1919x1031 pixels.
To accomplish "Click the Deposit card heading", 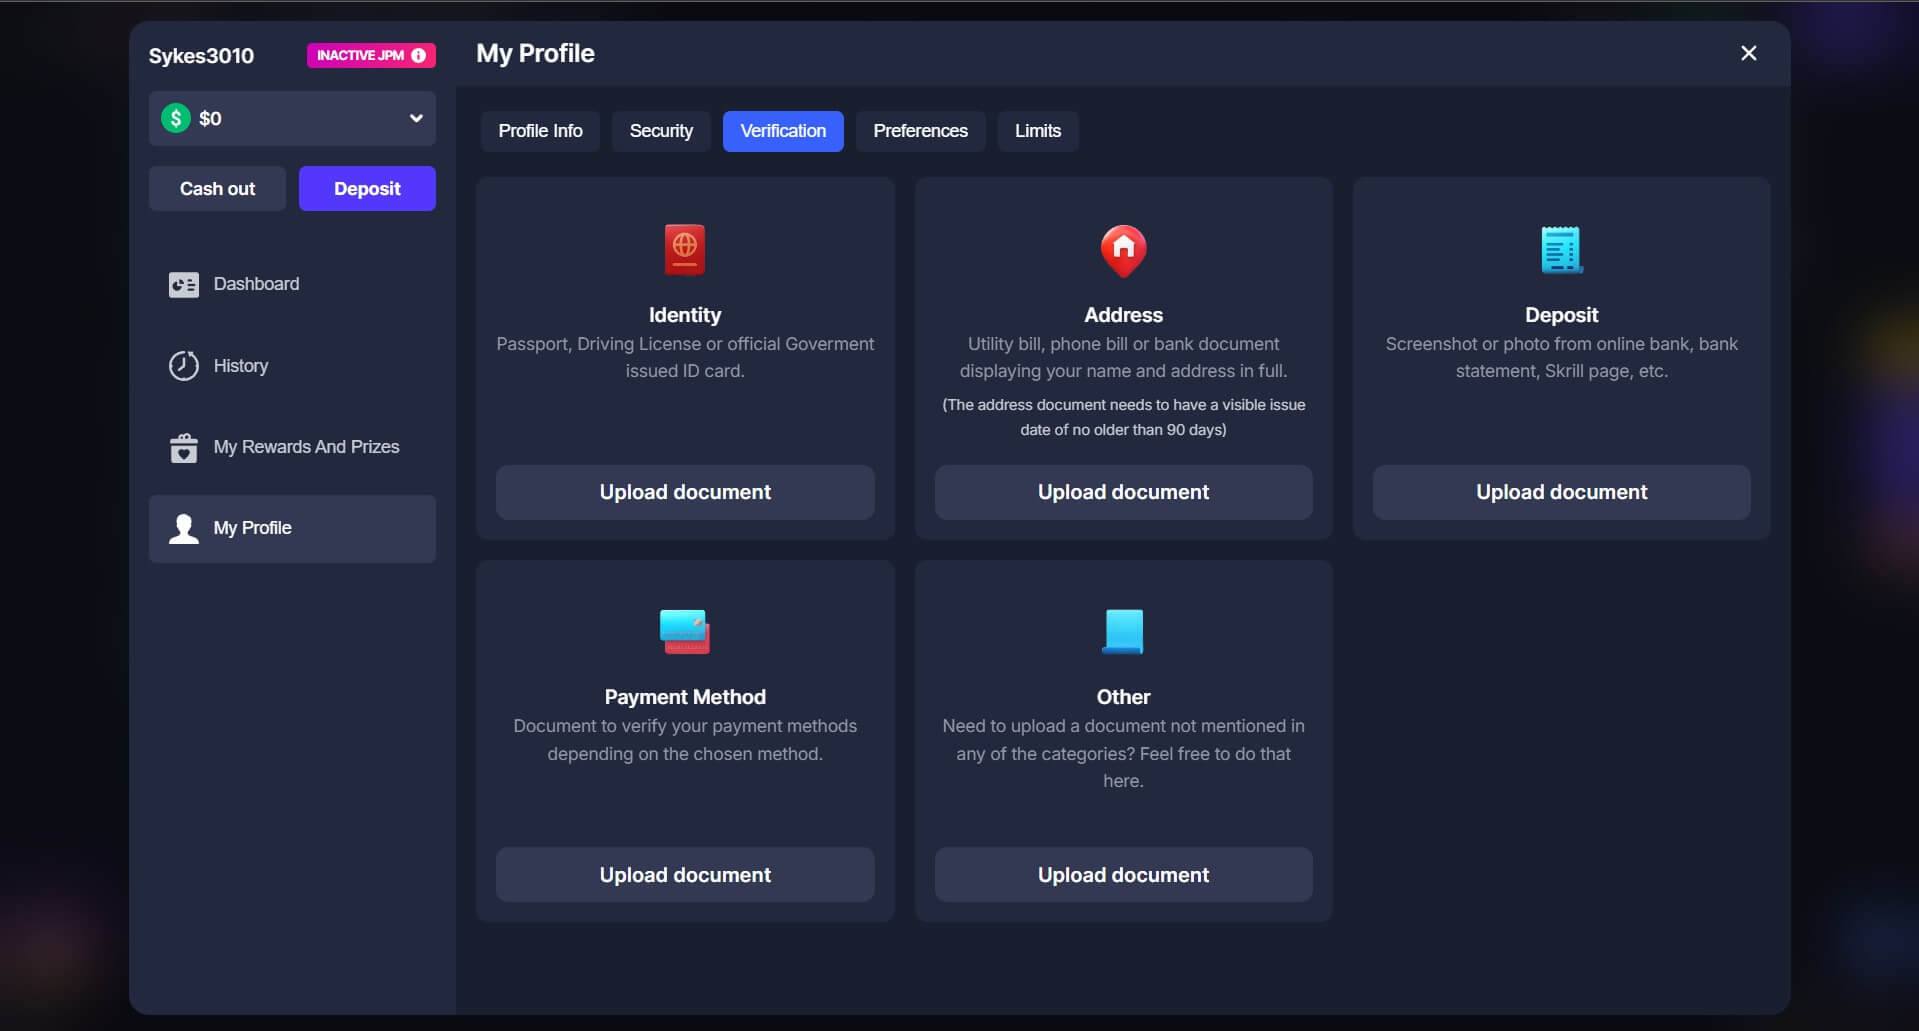I will tap(1561, 315).
